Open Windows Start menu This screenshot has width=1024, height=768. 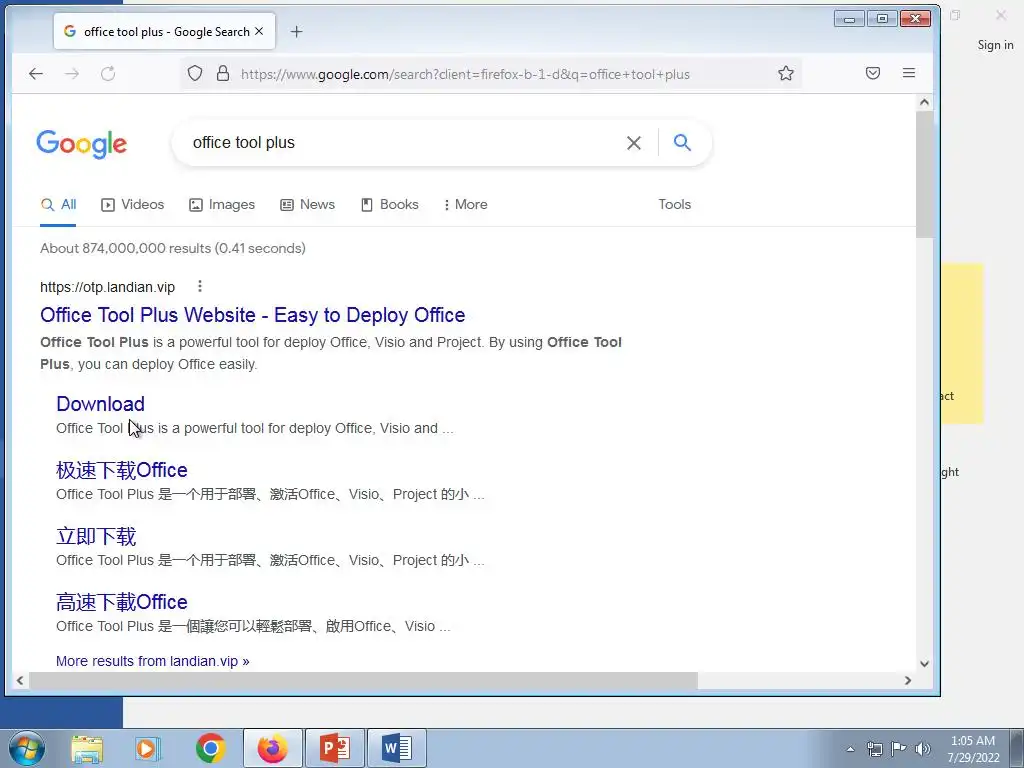[26, 748]
